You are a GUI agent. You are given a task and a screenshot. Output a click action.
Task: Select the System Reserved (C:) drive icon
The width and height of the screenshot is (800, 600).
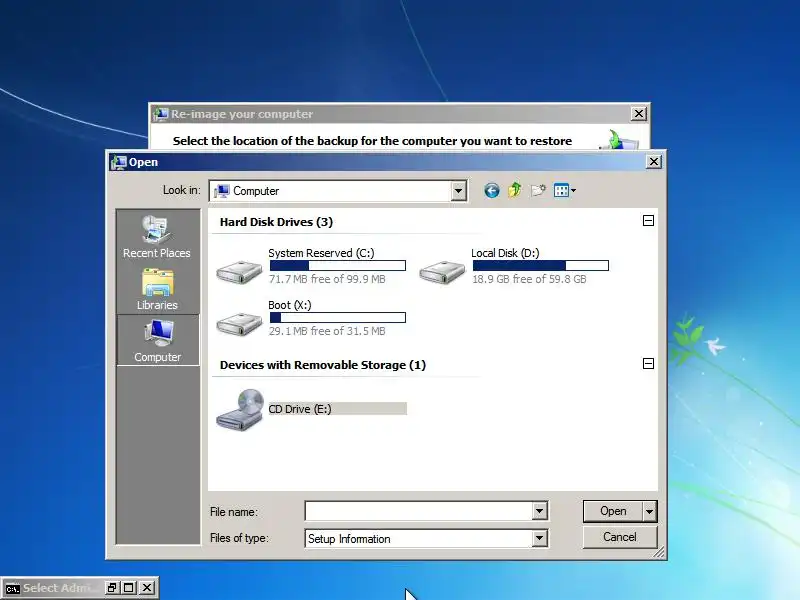(239, 272)
